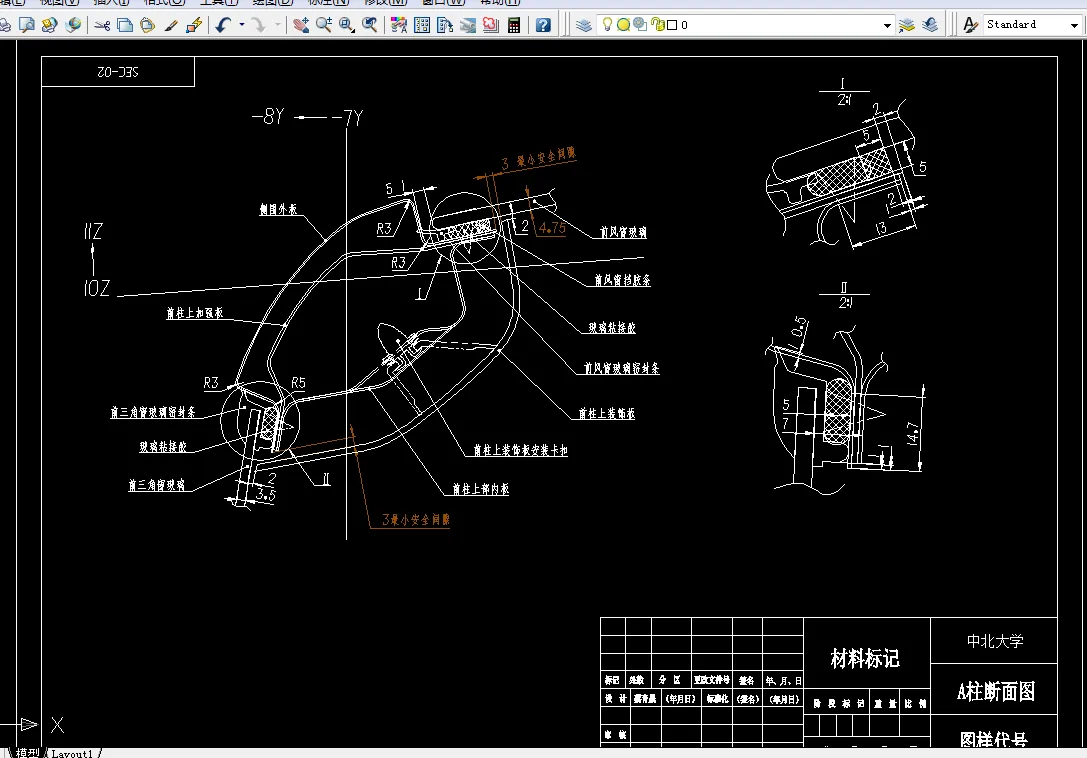1087x758 pixels.
Task: Activate the Pan realtime hand tool
Action: point(301,25)
